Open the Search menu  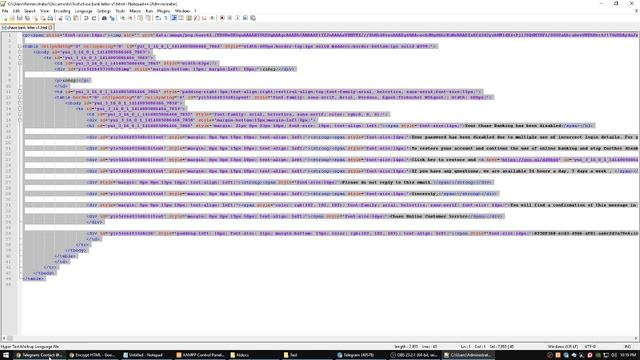[x=30, y=11]
